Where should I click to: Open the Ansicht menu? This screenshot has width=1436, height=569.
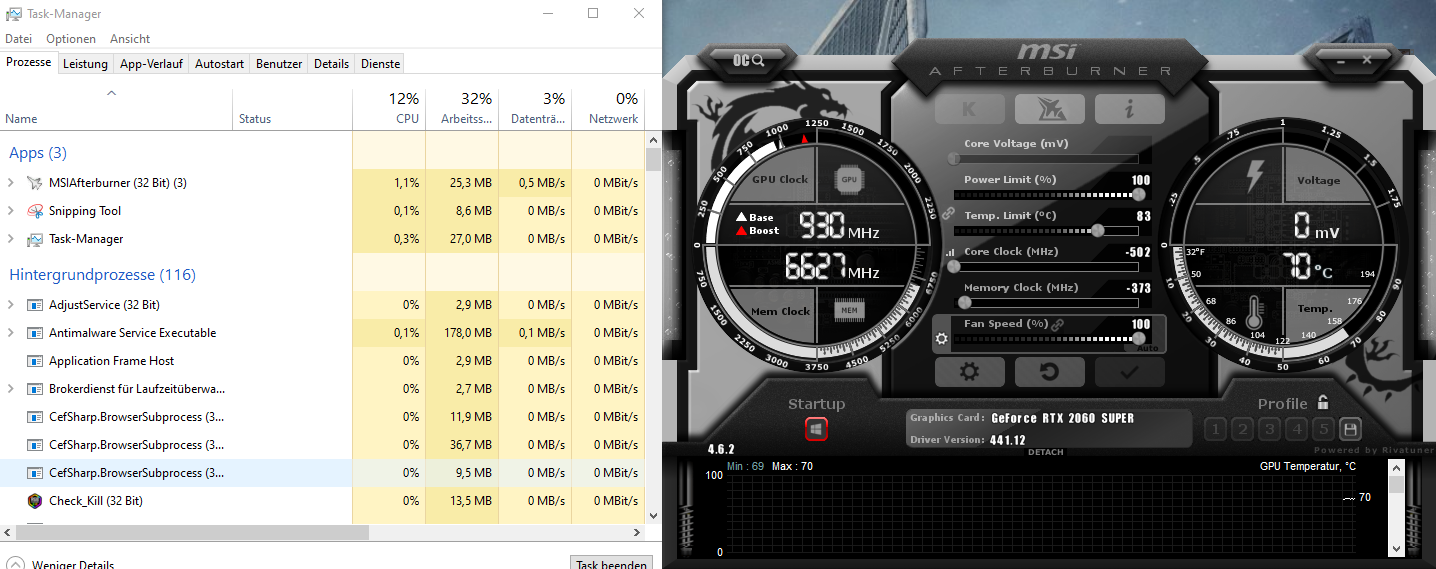130,39
